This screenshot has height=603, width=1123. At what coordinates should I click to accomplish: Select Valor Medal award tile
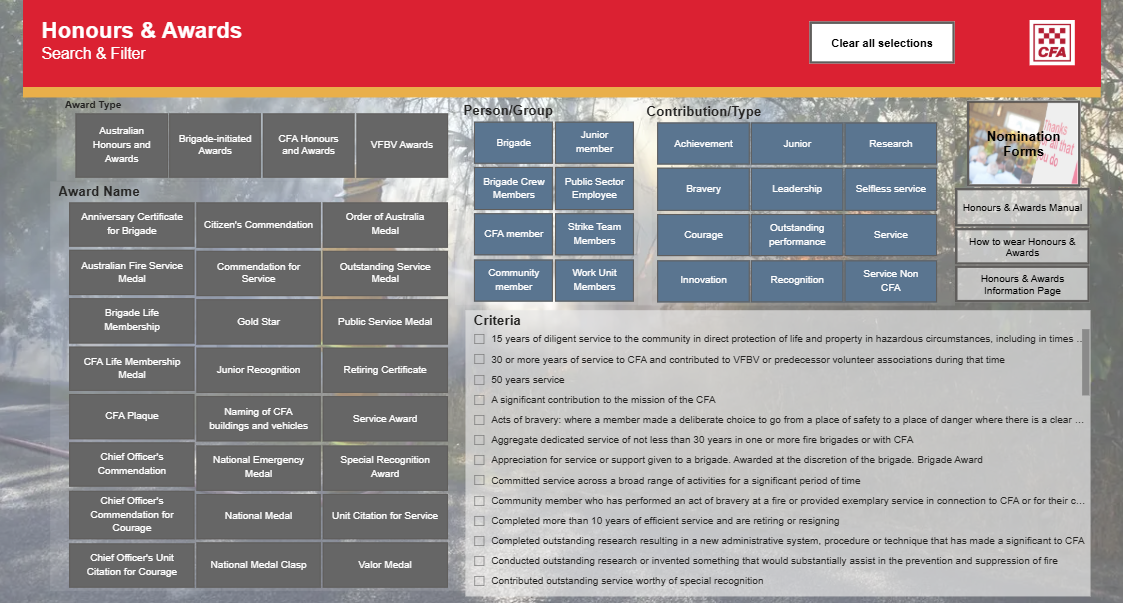pyautogui.click(x=385, y=565)
